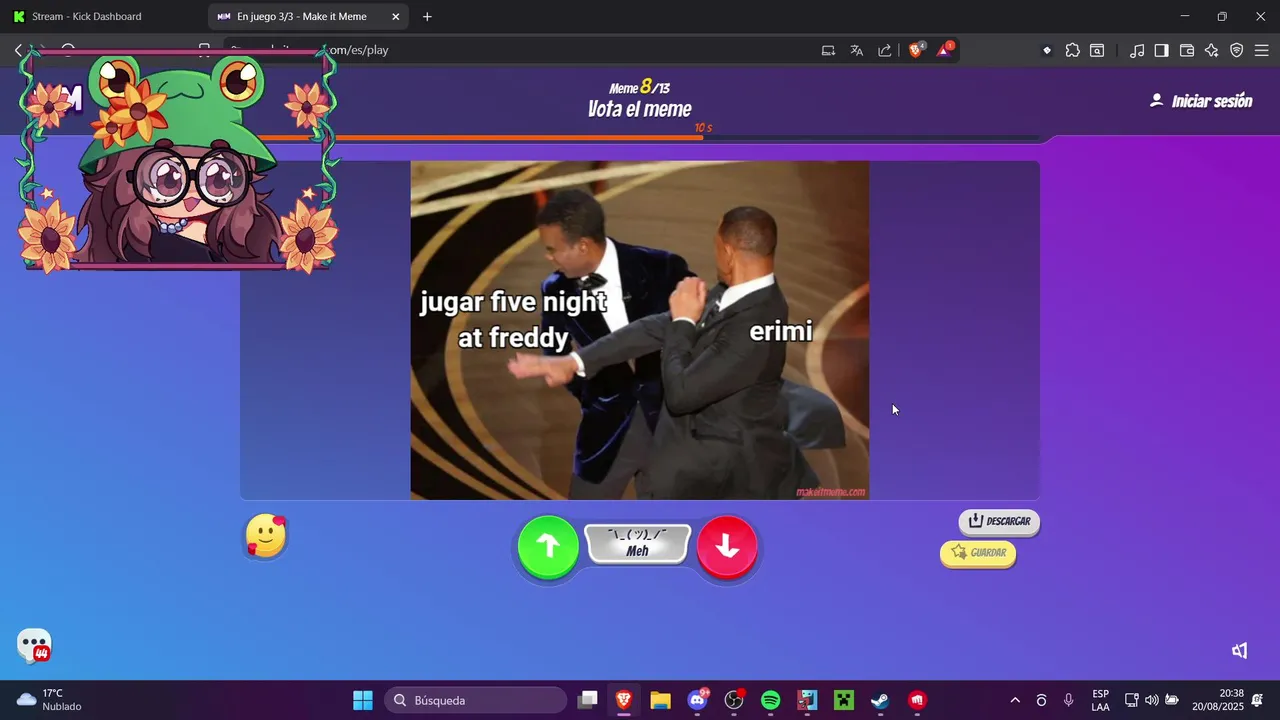Screen dimensions: 1280x720
Task: Open Leo AI sparkle icon
Action: pyautogui.click(x=1212, y=50)
